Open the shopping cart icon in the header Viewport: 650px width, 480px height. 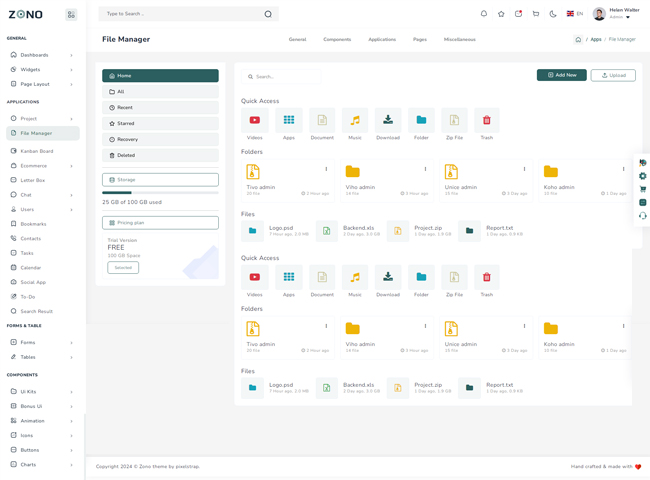pyautogui.click(x=536, y=14)
